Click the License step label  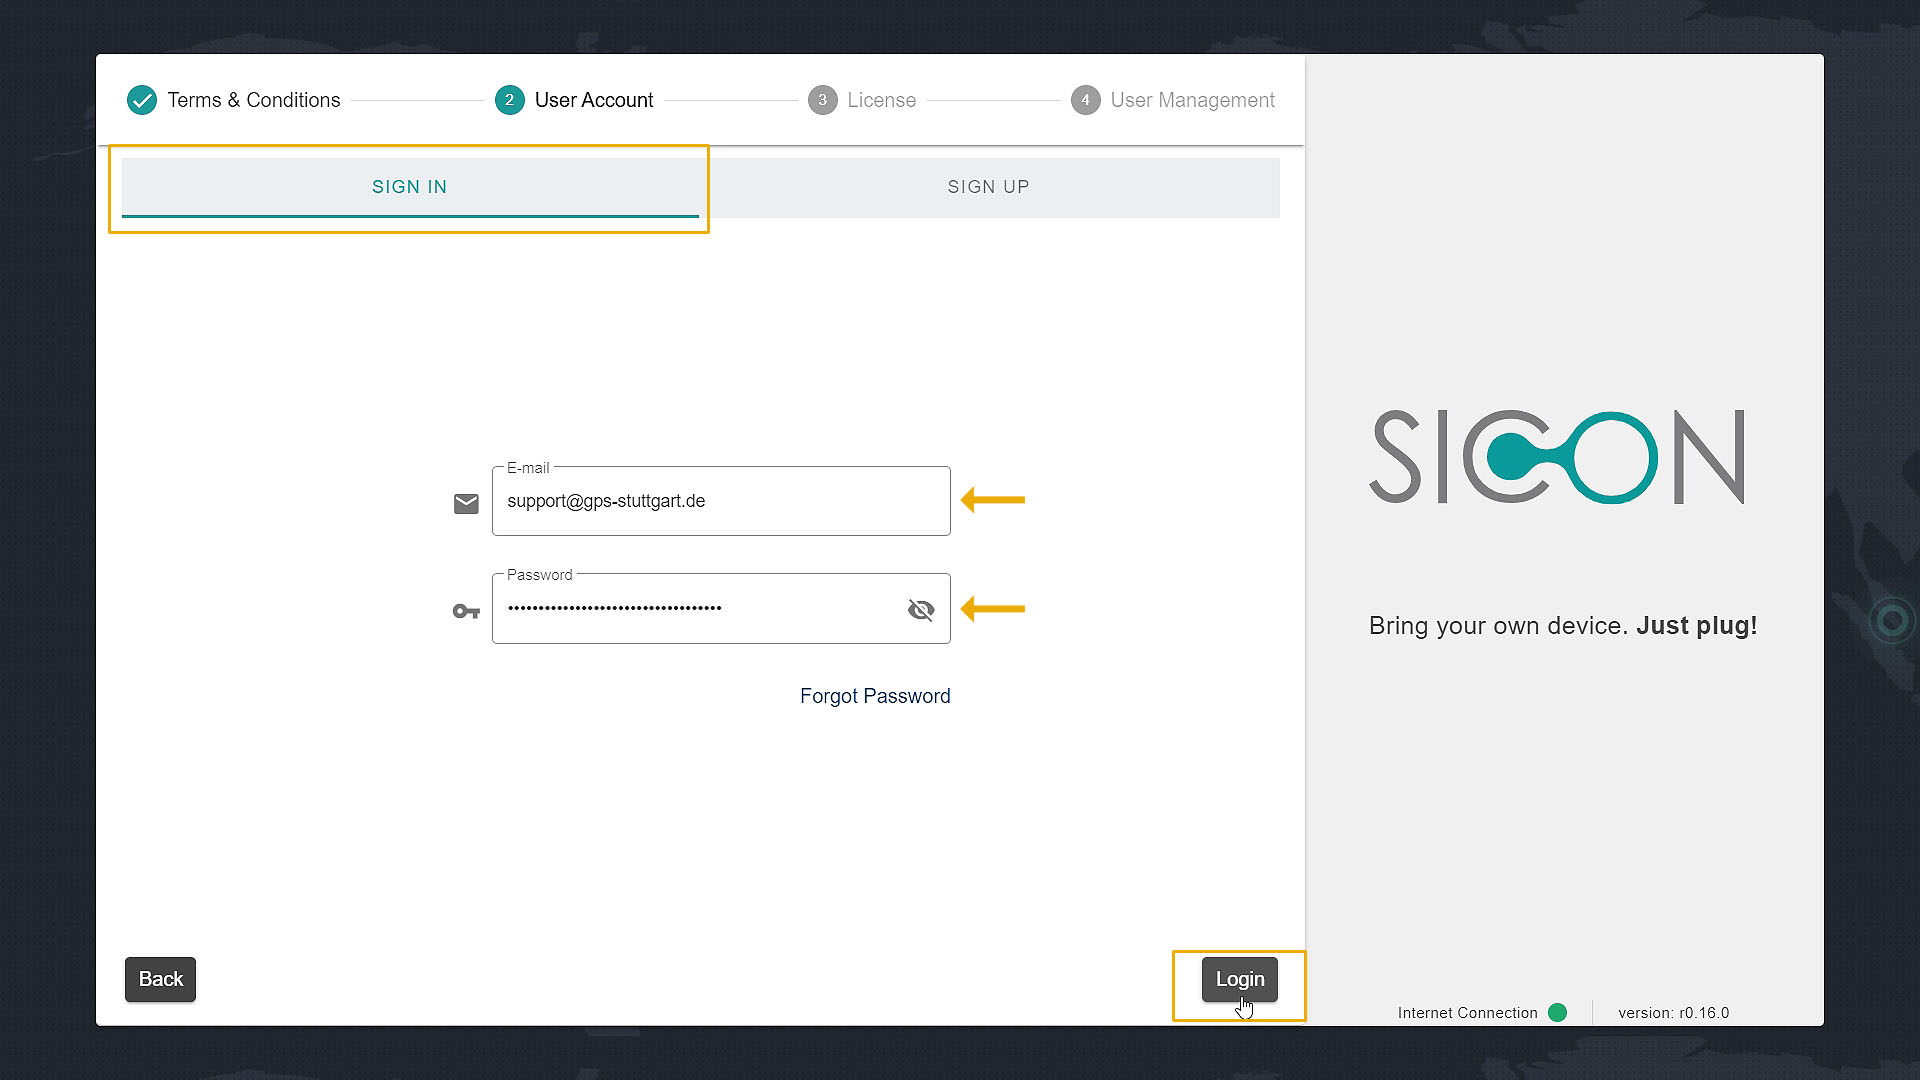881,100
